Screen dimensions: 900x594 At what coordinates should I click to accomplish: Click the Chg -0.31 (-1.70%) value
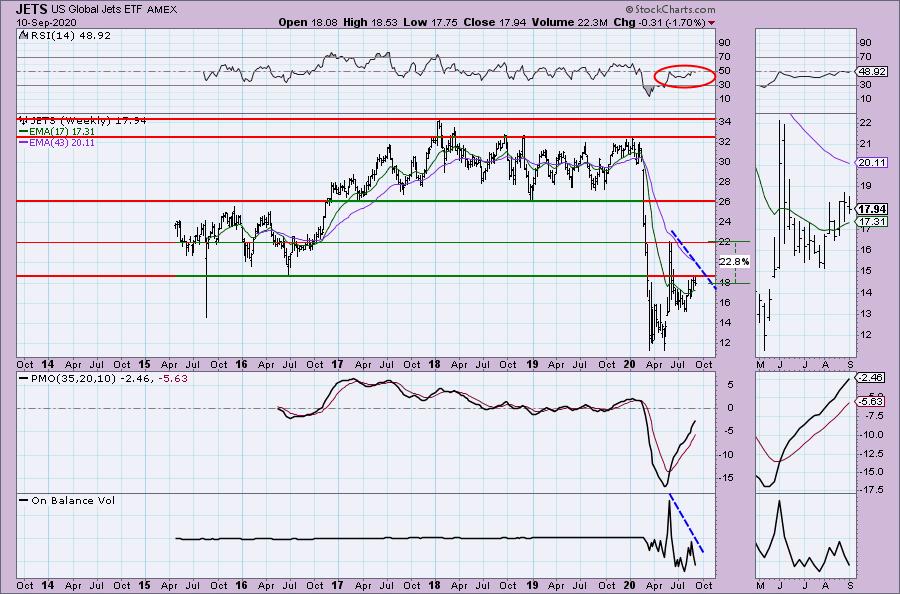tap(659, 22)
